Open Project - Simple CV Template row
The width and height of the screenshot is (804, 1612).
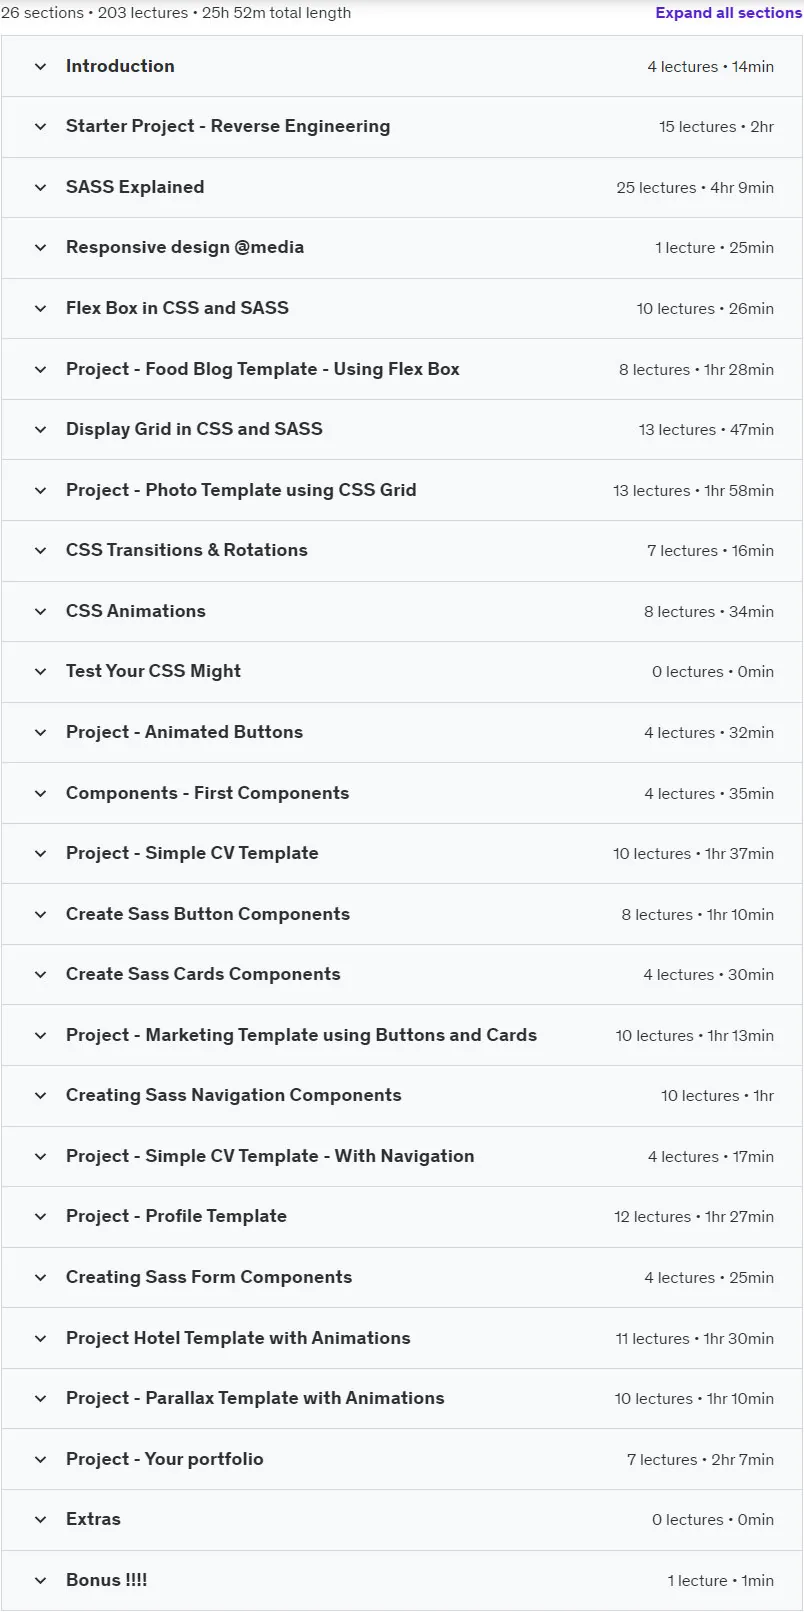pyautogui.click(x=402, y=854)
